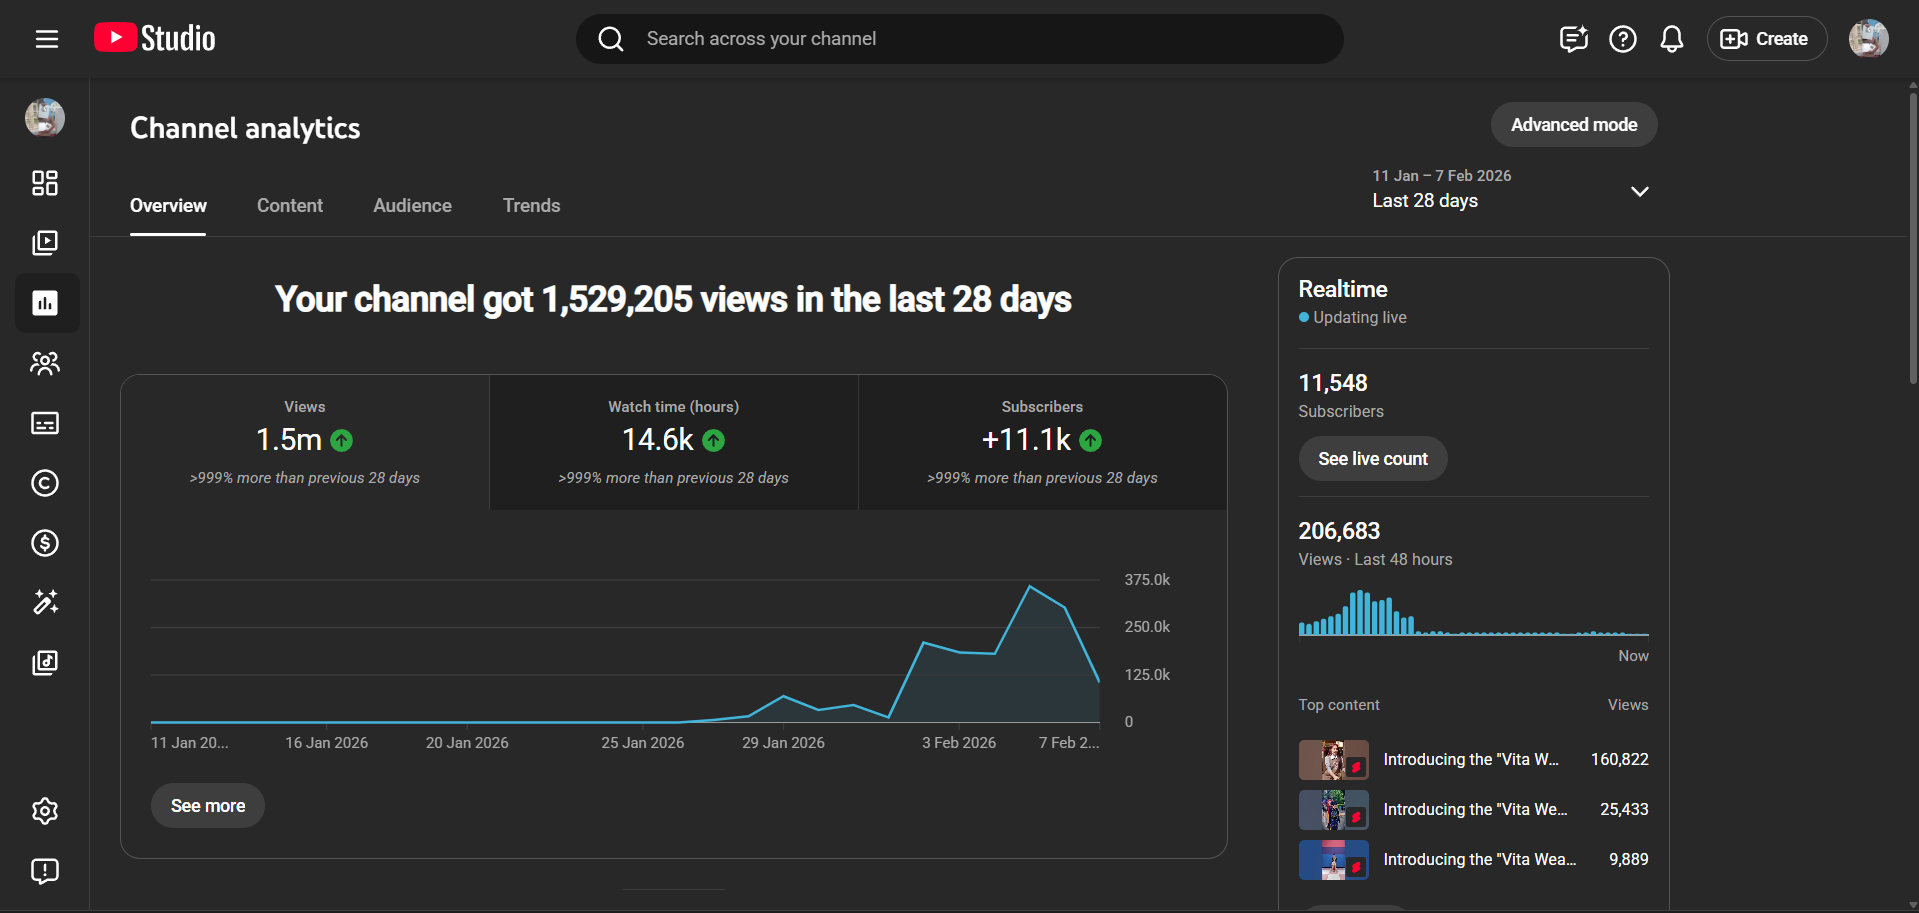Open Copyright section in the sidebar

tap(45, 483)
